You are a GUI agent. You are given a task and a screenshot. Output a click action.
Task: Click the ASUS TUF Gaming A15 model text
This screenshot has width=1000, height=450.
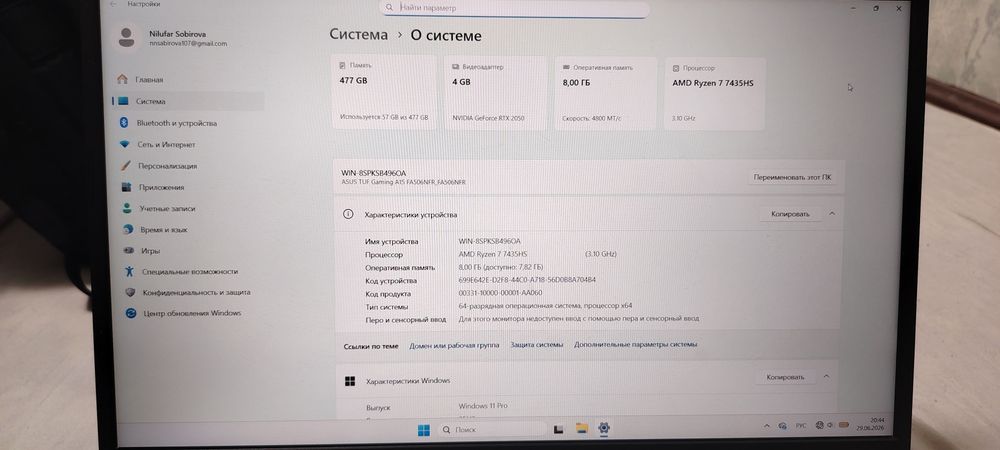pos(403,182)
